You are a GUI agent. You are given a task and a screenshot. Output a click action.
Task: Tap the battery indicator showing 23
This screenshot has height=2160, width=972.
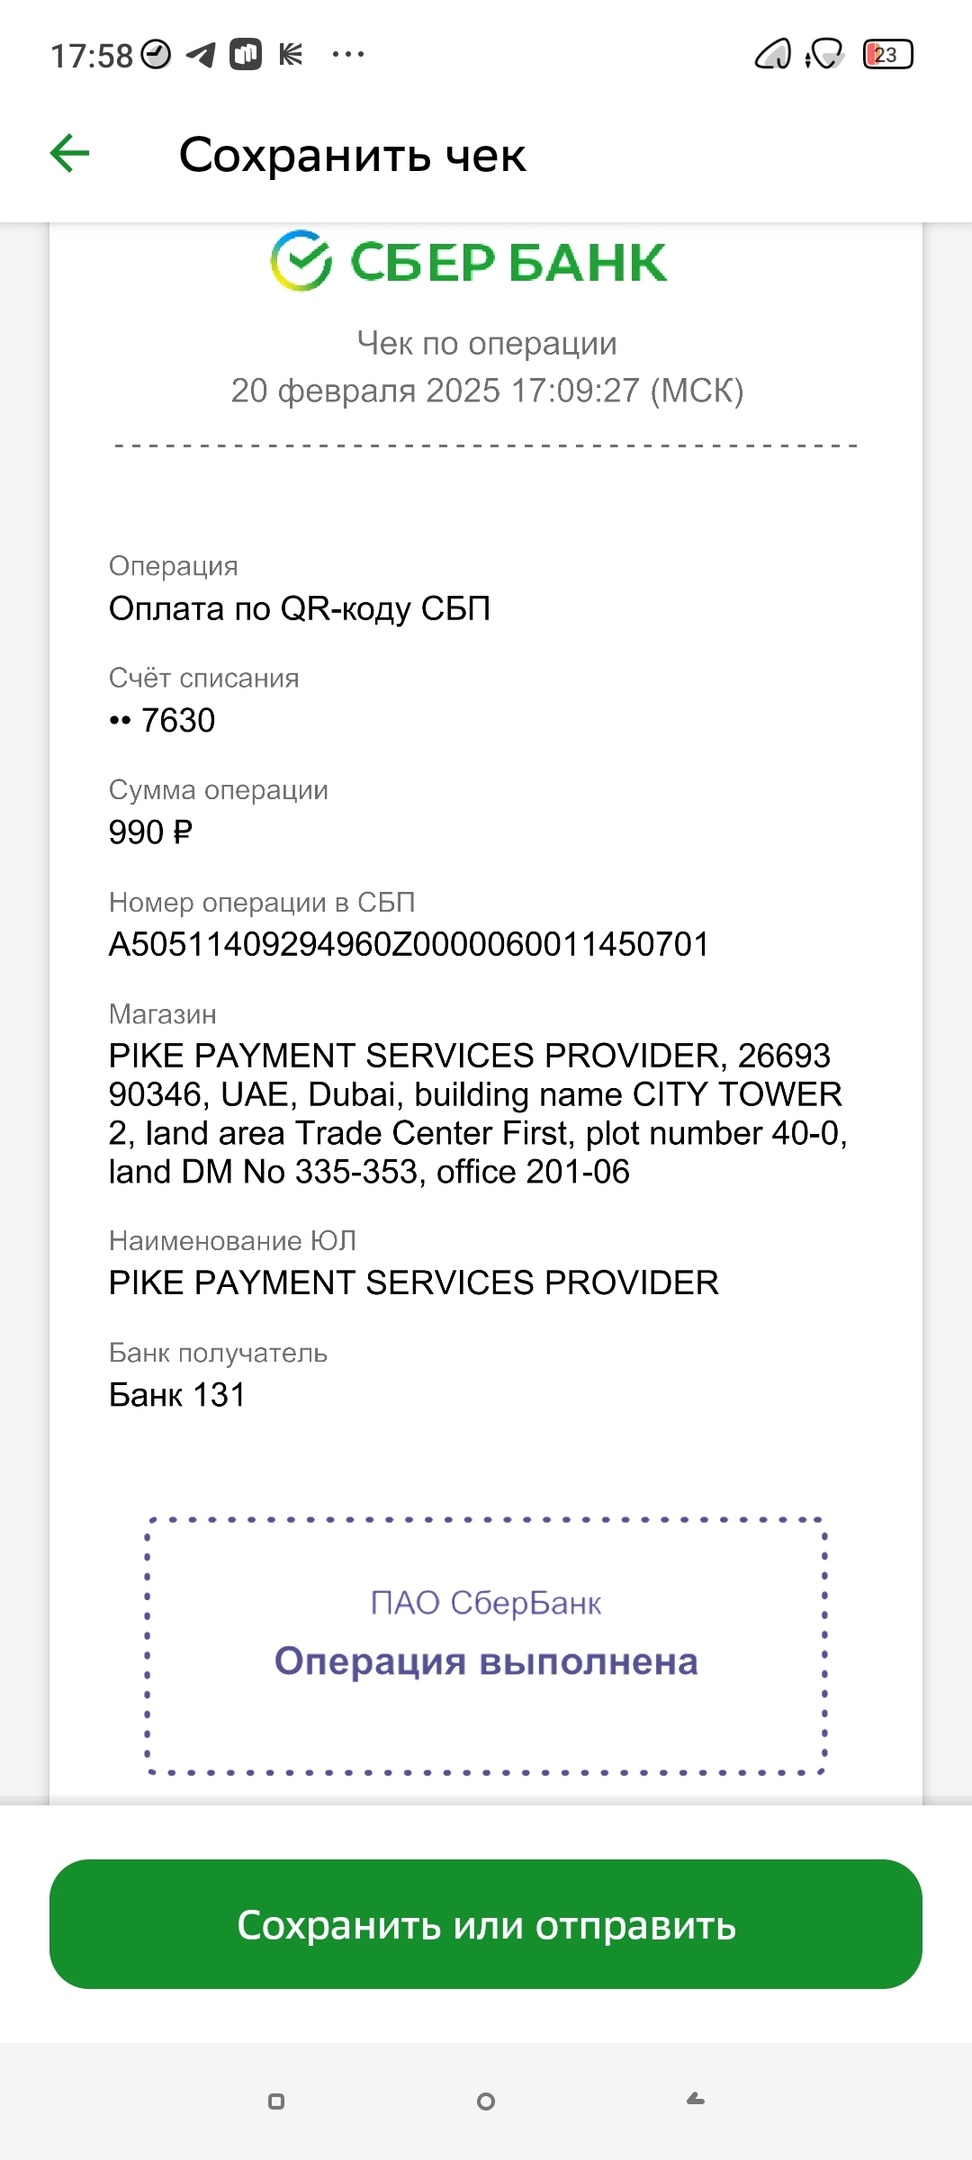[888, 54]
